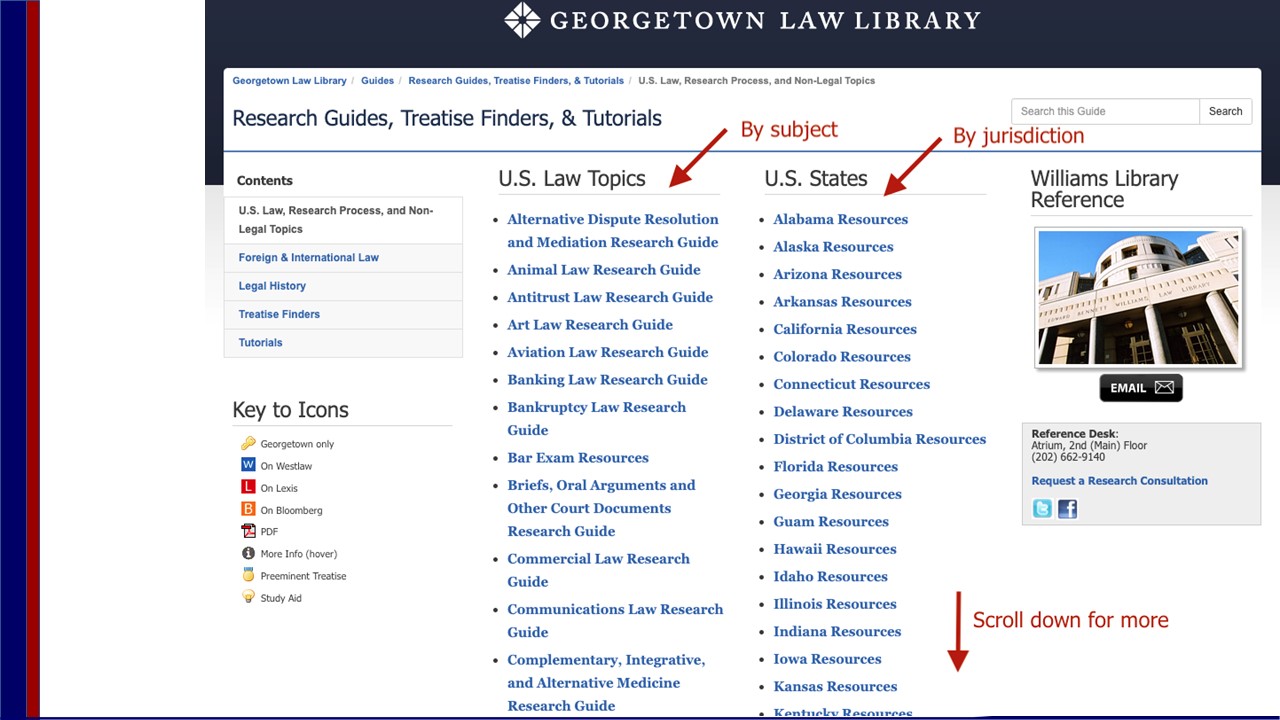Open Delaware Resources link
Viewport: 1280px width, 720px height.
tap(843, 412)
